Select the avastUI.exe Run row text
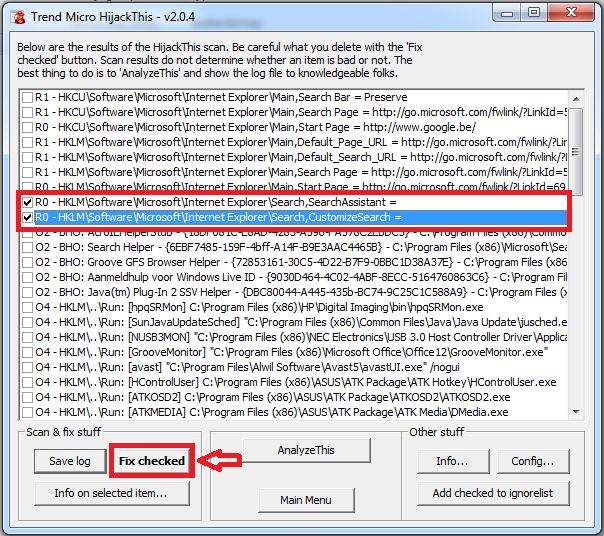This screenshot has height=536, width=604. pyautogui.click(x=247, y=367)
